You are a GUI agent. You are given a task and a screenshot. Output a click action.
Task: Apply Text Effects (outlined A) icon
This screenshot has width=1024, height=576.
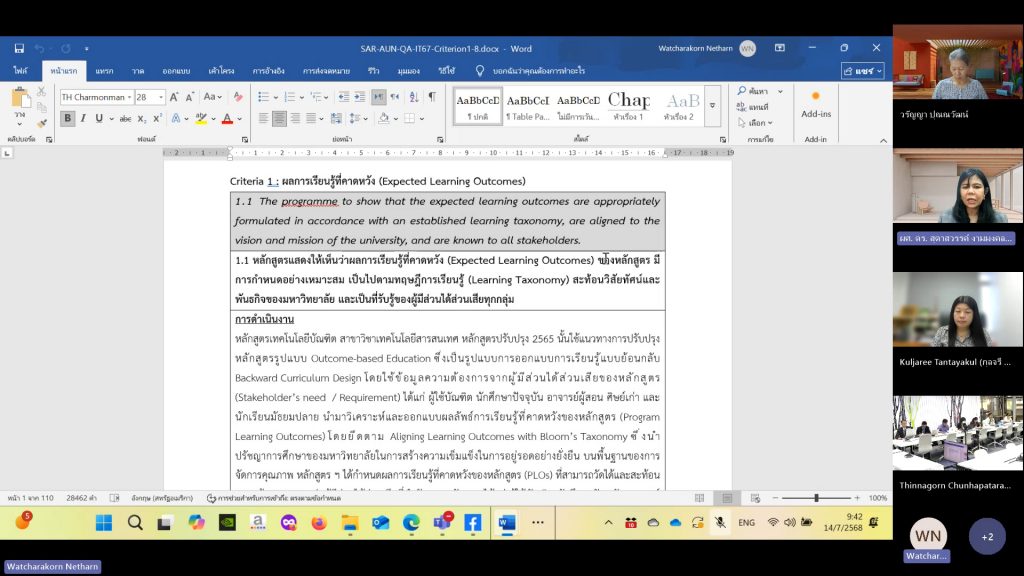(x=176, y=119)
